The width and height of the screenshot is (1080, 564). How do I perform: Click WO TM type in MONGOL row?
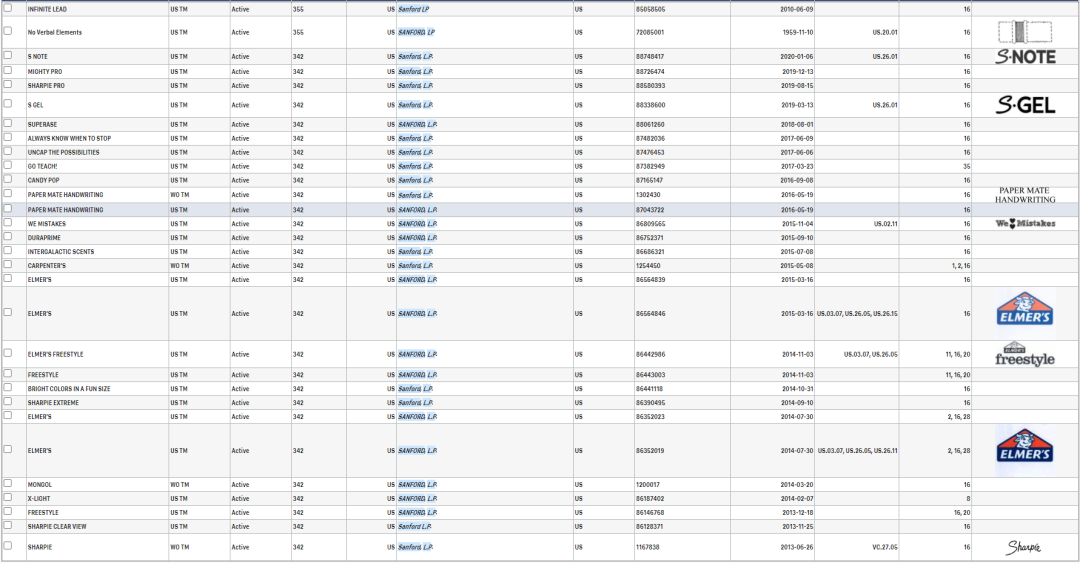pyautogui.click(x=179, y=485)
